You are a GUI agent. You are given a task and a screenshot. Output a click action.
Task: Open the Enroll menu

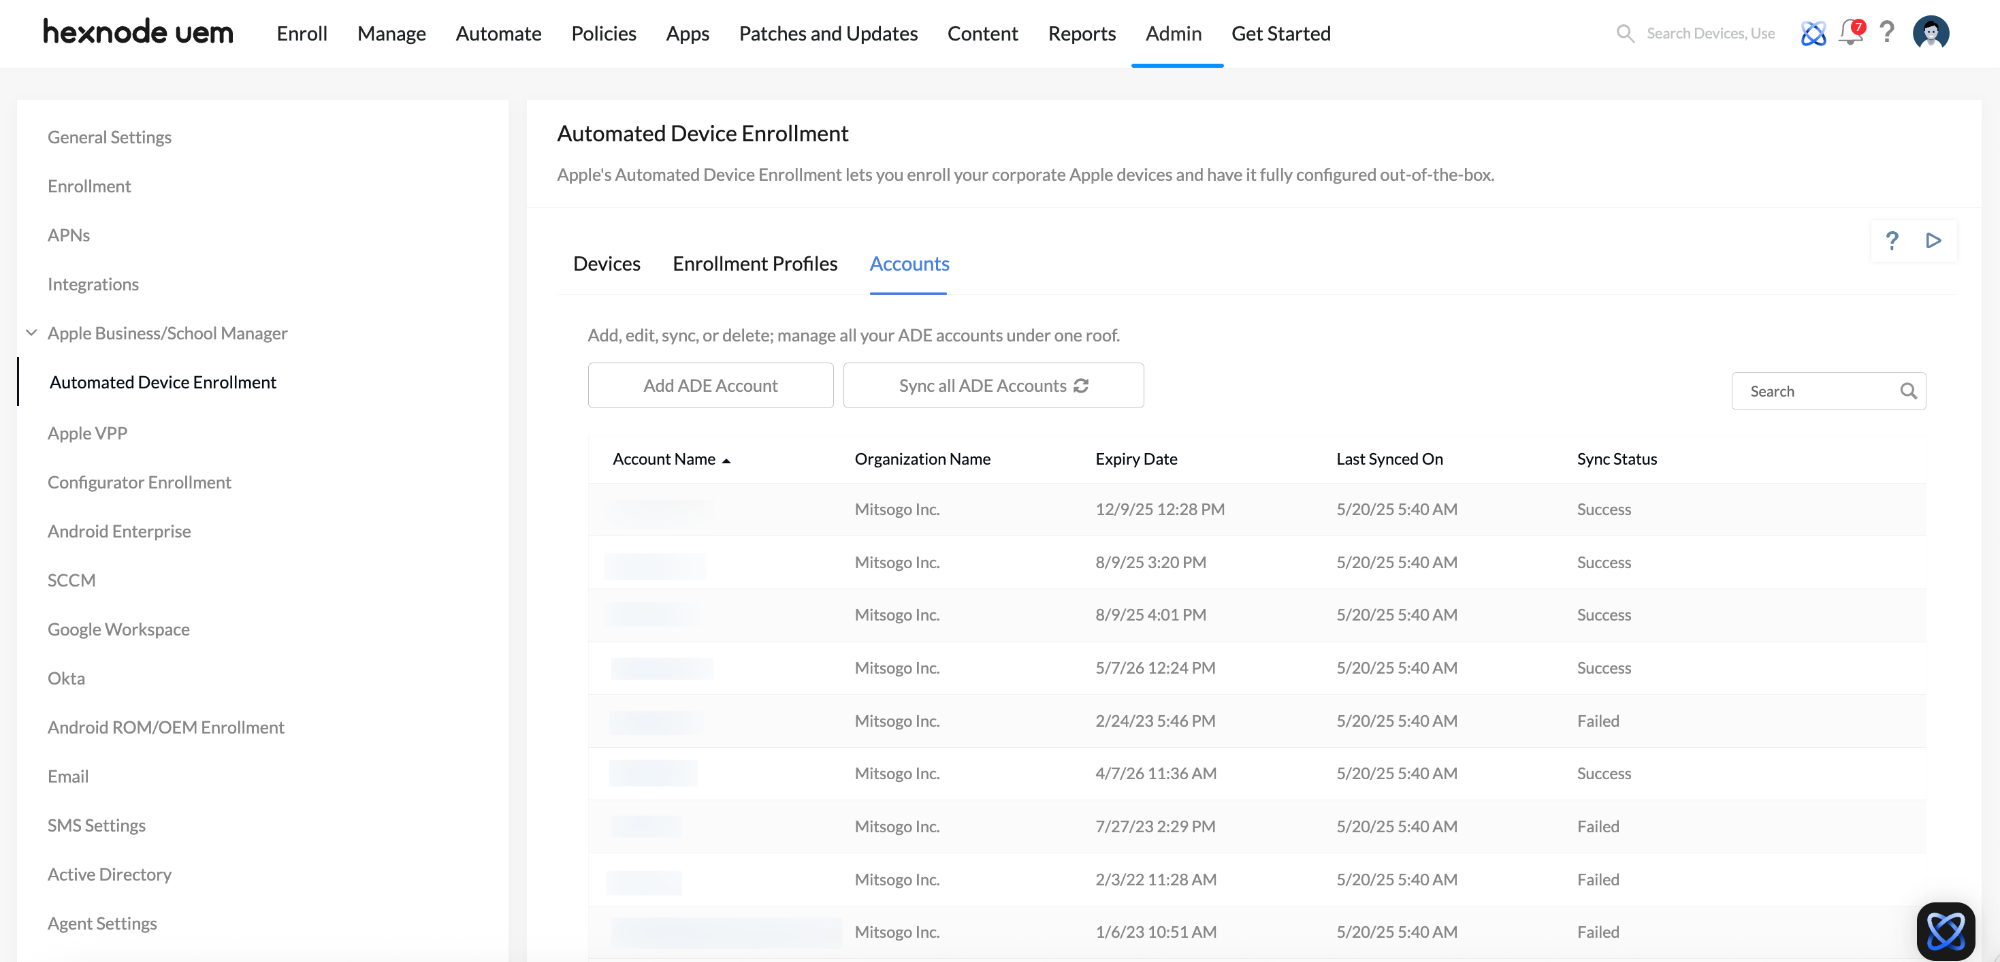[302, 34]
